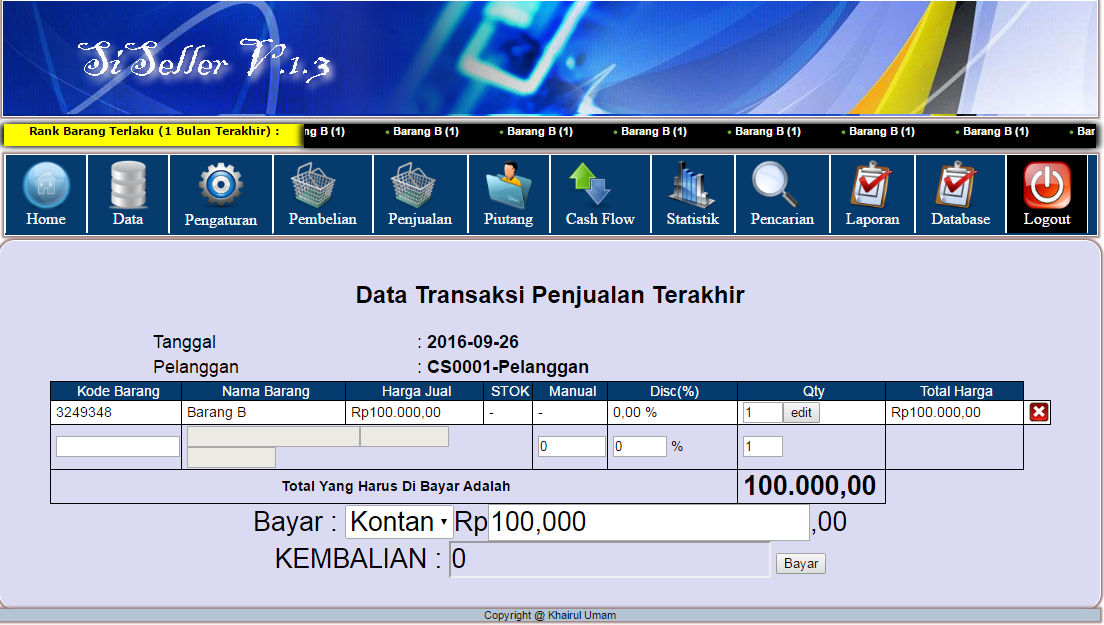Click the Bayar button to complete payment

click(799, 563)
